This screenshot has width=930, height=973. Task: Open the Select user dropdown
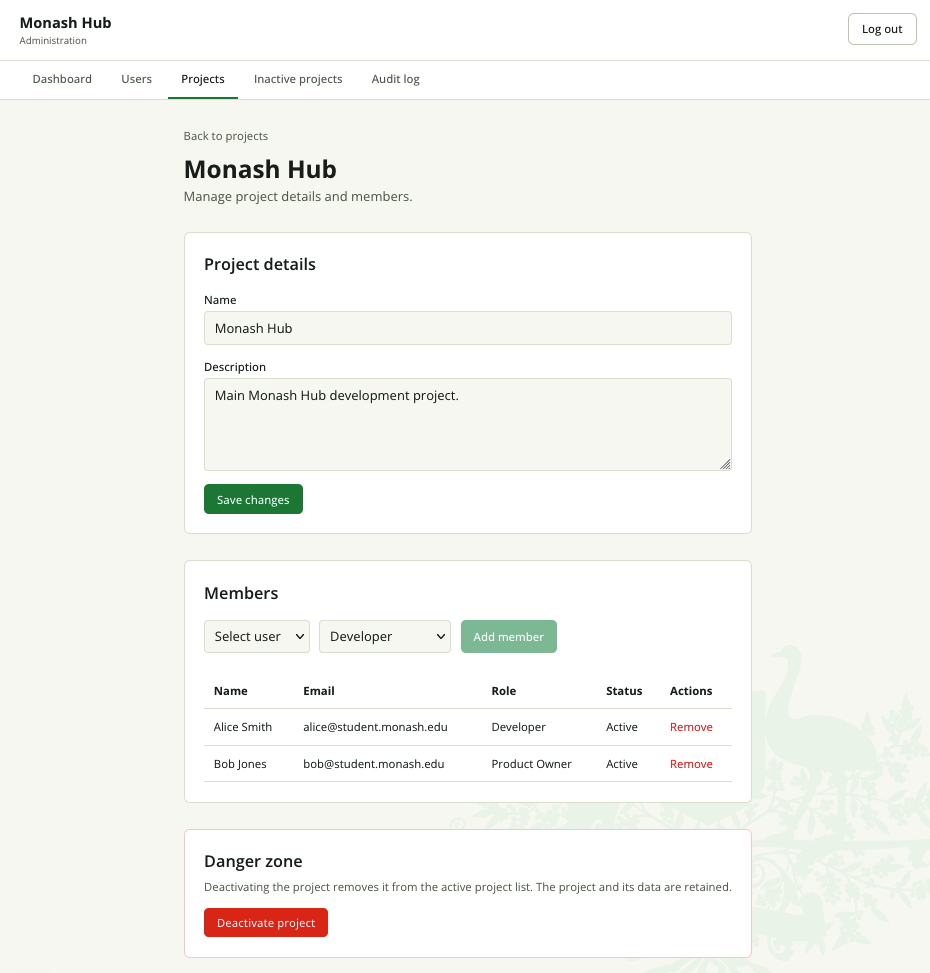[x=257, y=637]
